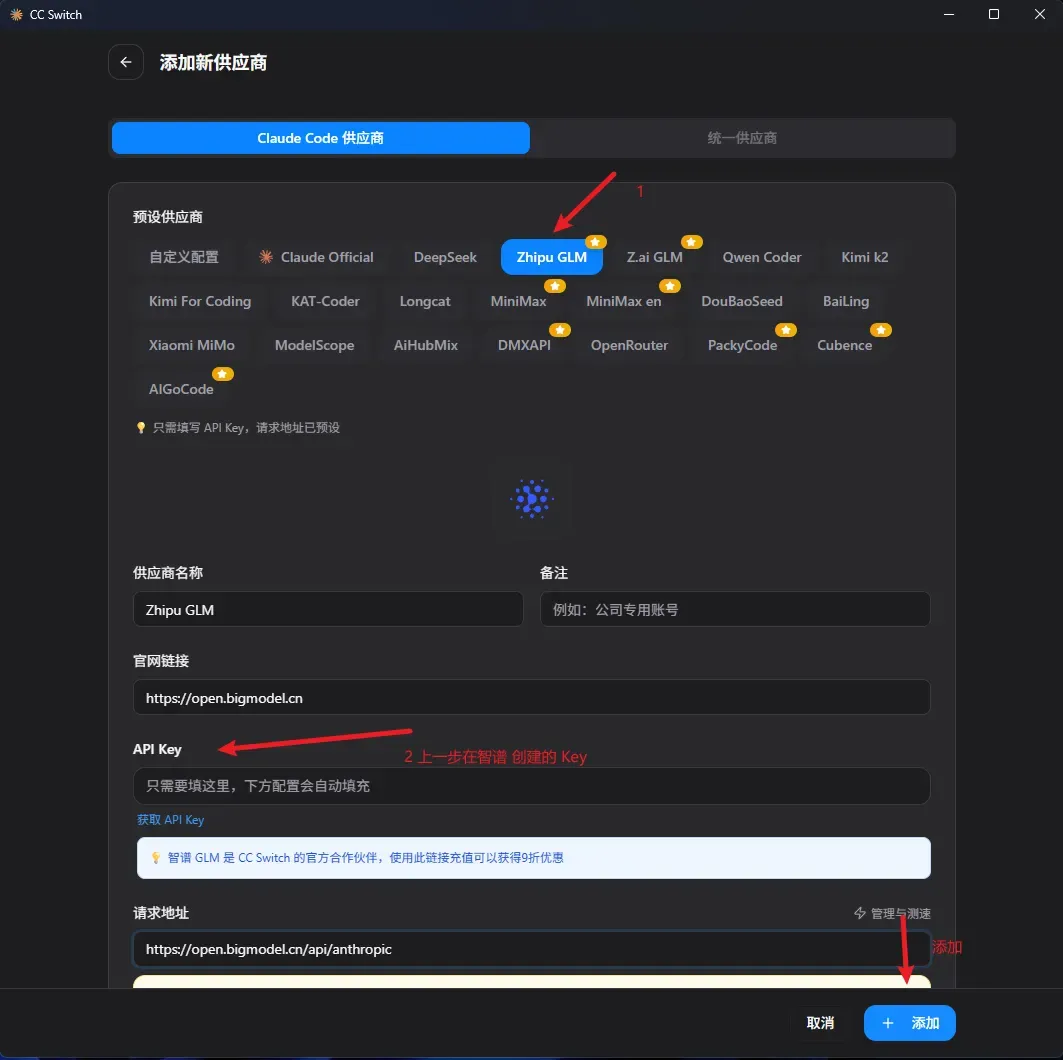The width and height of the screenshot is (1063, 1060).
Task: Select the Zhipu GLM preset
Action: coord(551,258)
